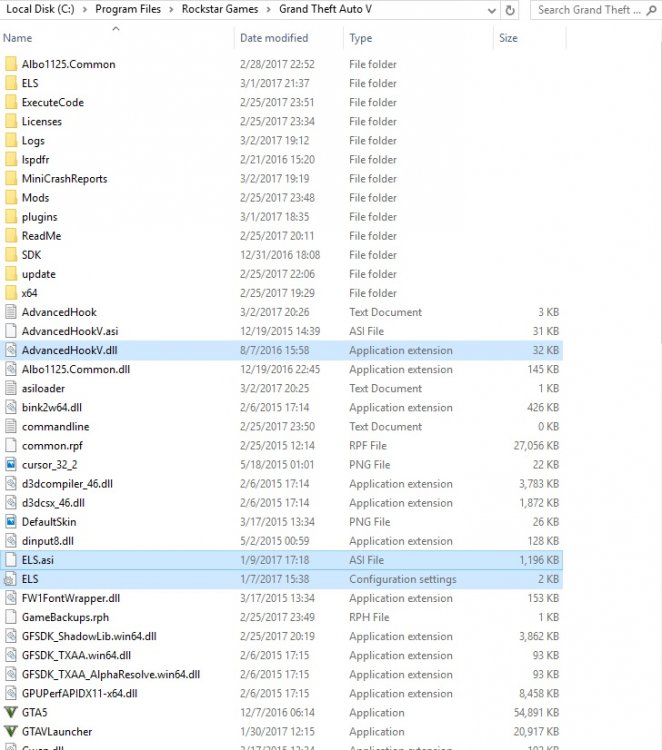Click the Configuration settings type cell
Image resolution: width=662 pixels, height=750 pixels.
(403, 579)
